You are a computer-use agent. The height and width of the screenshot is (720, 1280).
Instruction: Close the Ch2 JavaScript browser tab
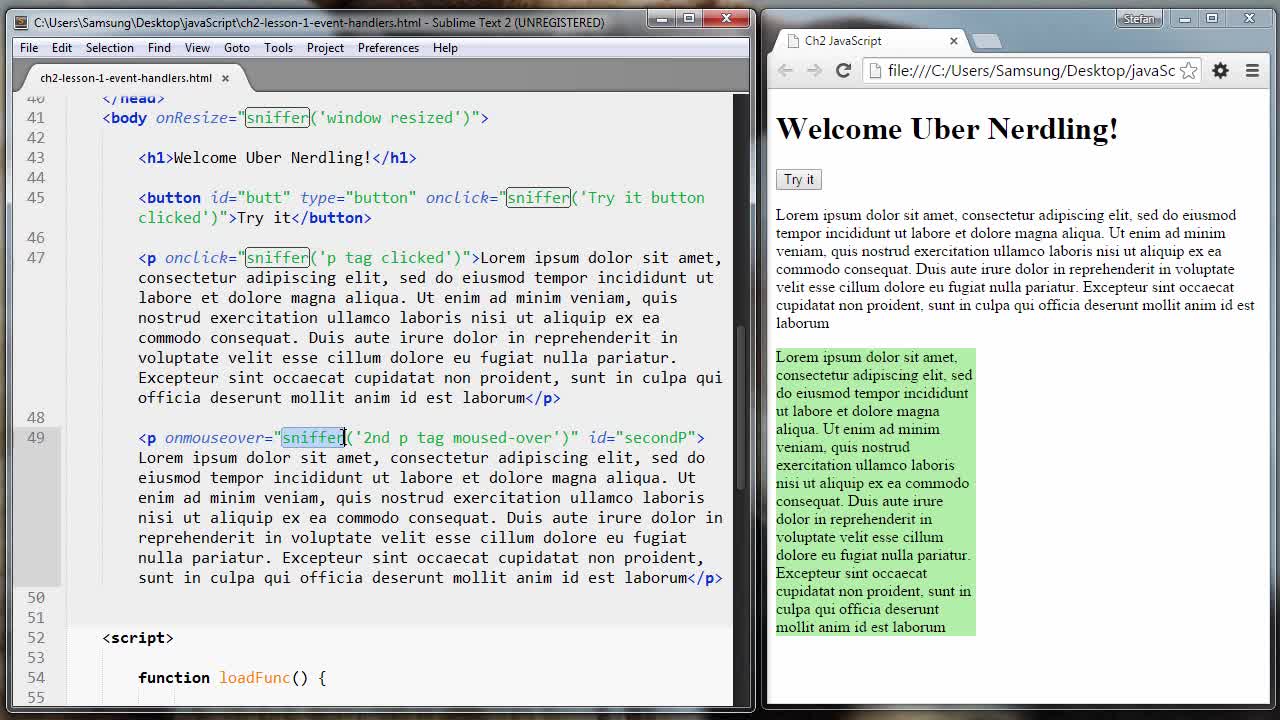[x=953, y=41]
